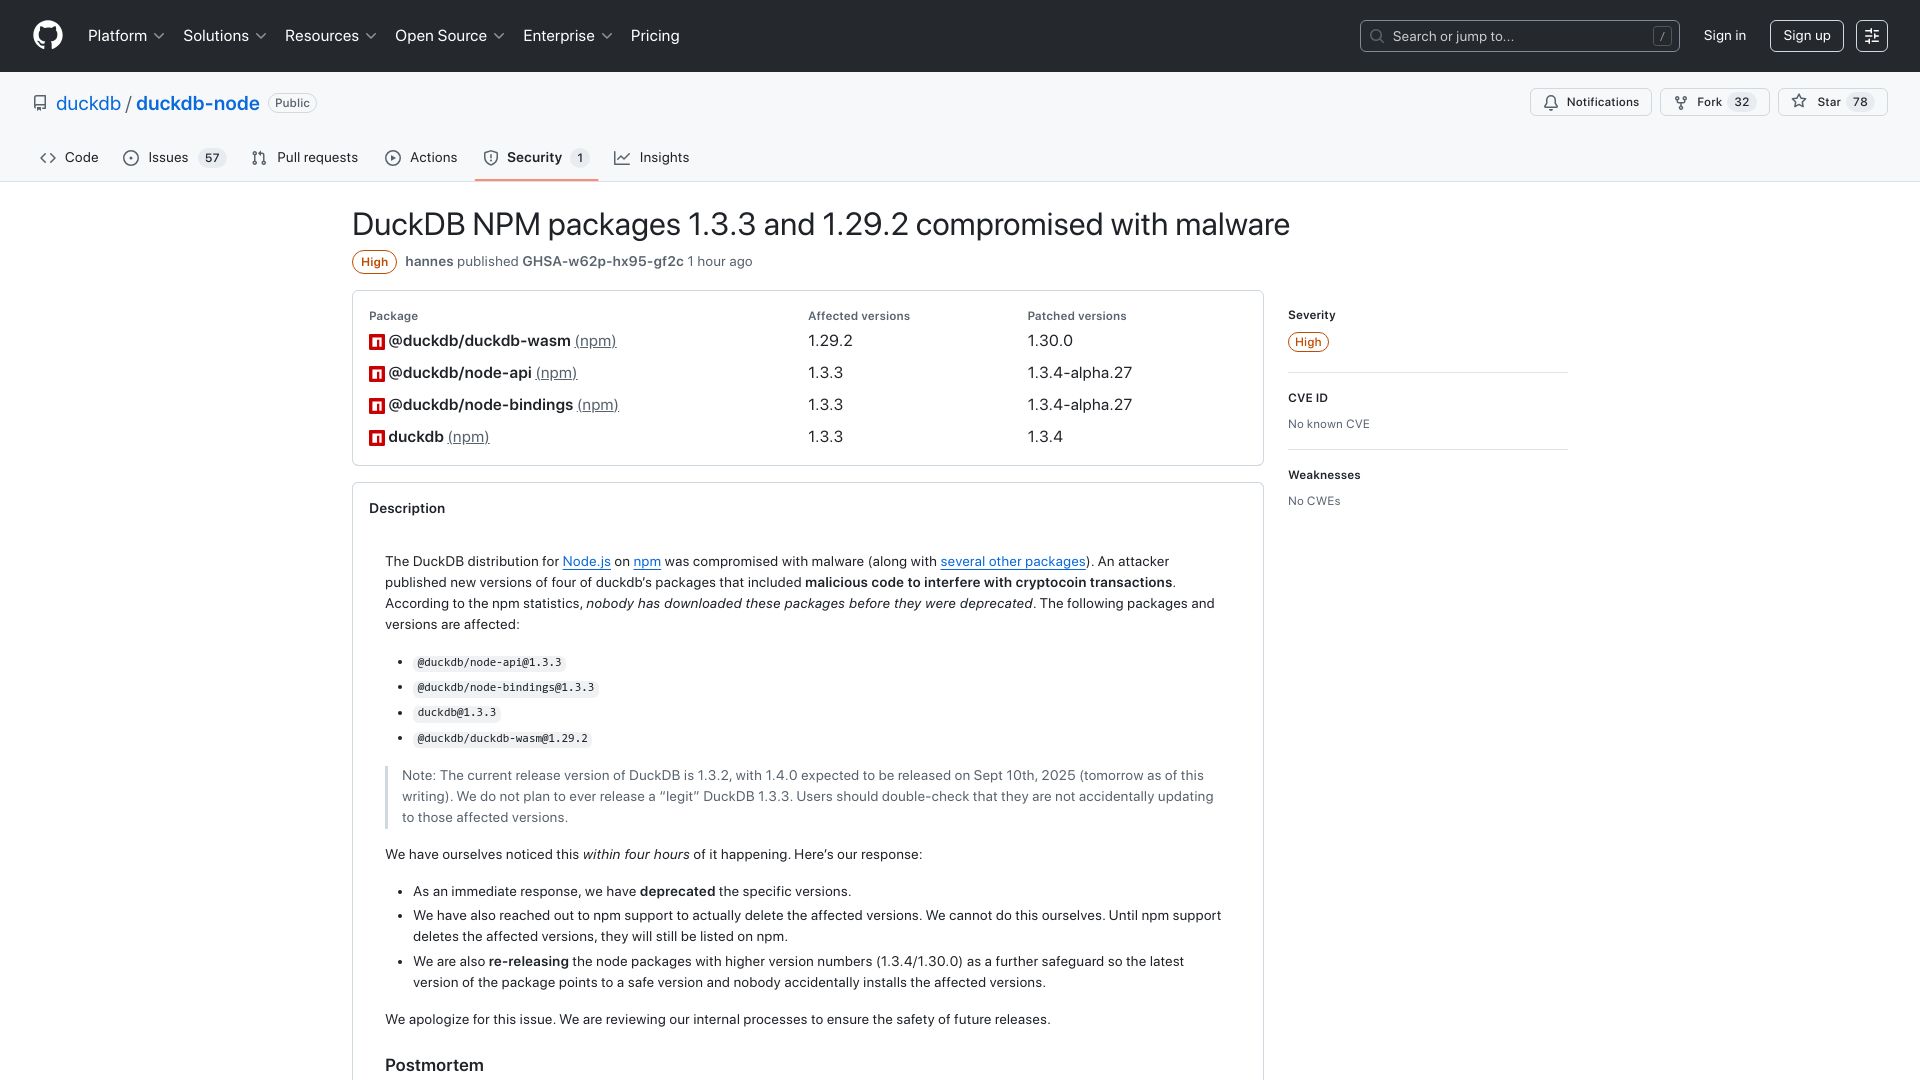Click the Issues circle icon
1920x1080 pixels.
[x=131, y=158]
